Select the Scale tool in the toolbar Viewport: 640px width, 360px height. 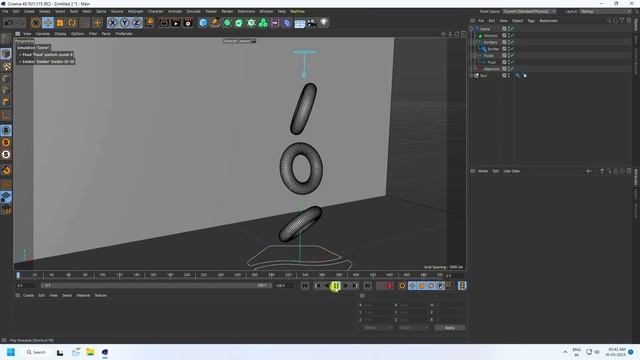(60, 23)
